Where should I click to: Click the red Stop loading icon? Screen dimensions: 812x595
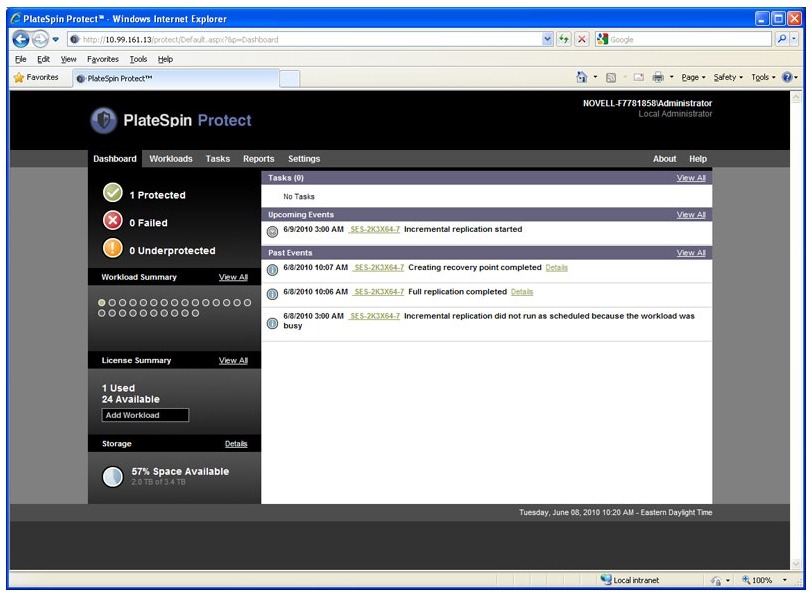(x=582, y=39)
